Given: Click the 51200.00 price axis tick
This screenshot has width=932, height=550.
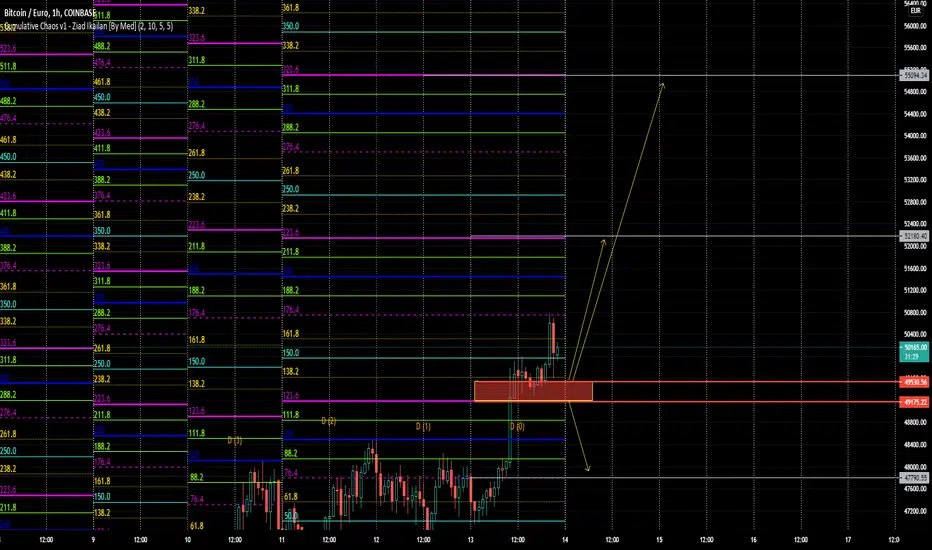Looking at the screenshot, I should pos(915,290).
